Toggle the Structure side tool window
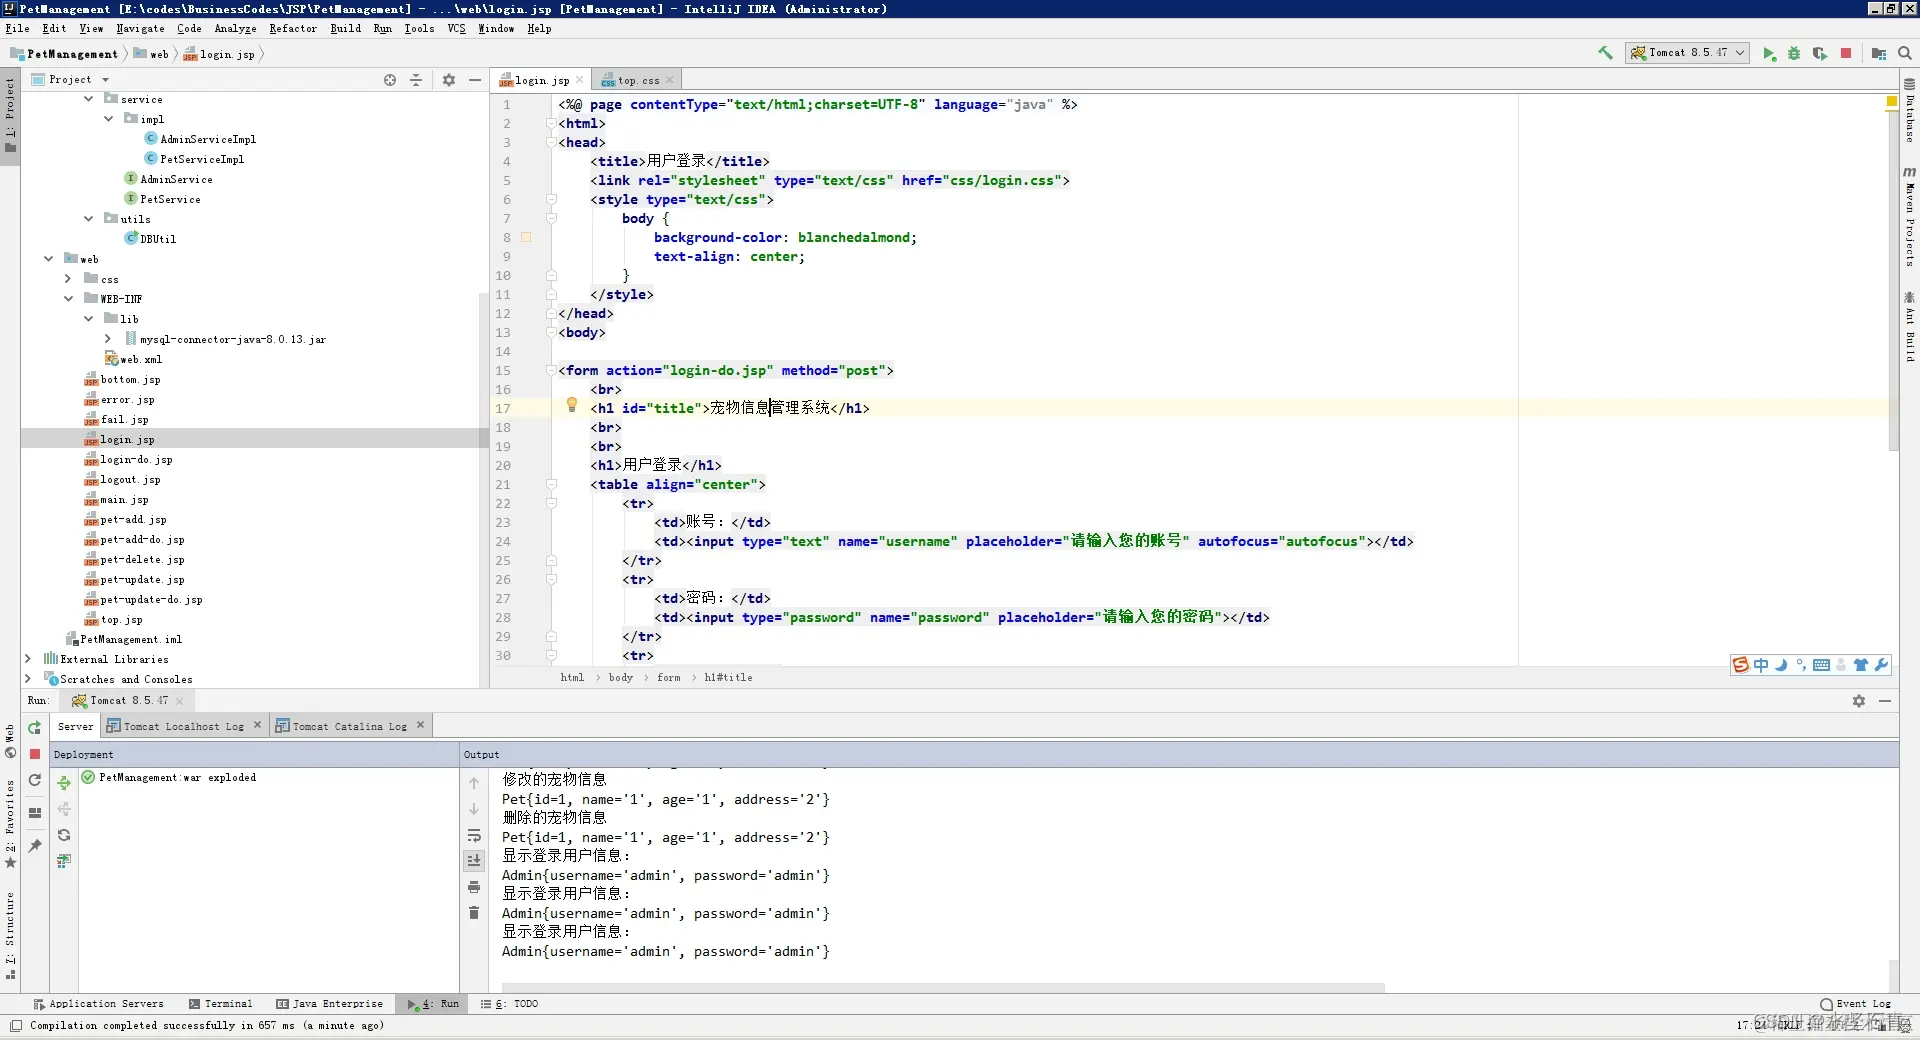The width and height of the screenshot is (1920, 1040). [10, 935]
